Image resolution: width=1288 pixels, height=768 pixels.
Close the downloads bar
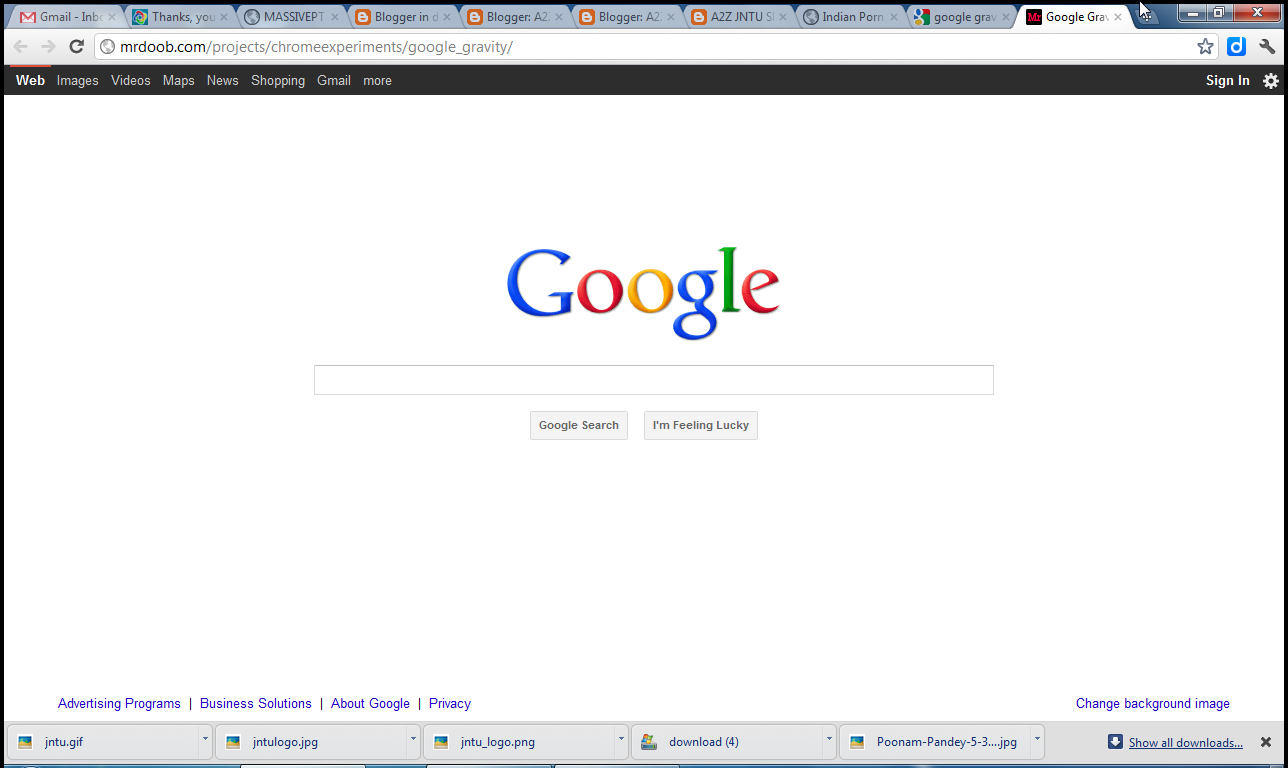pyautogui.click(x=1266, y=742)
